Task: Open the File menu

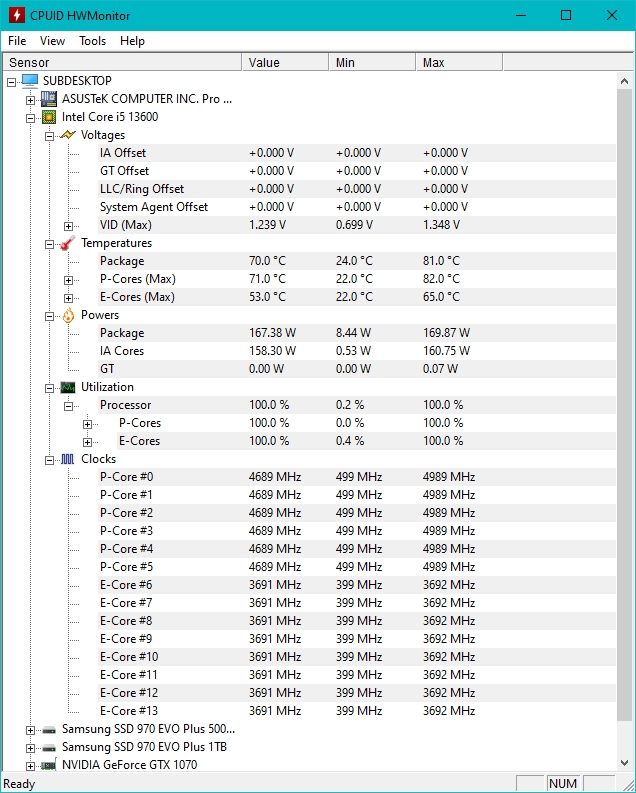Action: 17,41
